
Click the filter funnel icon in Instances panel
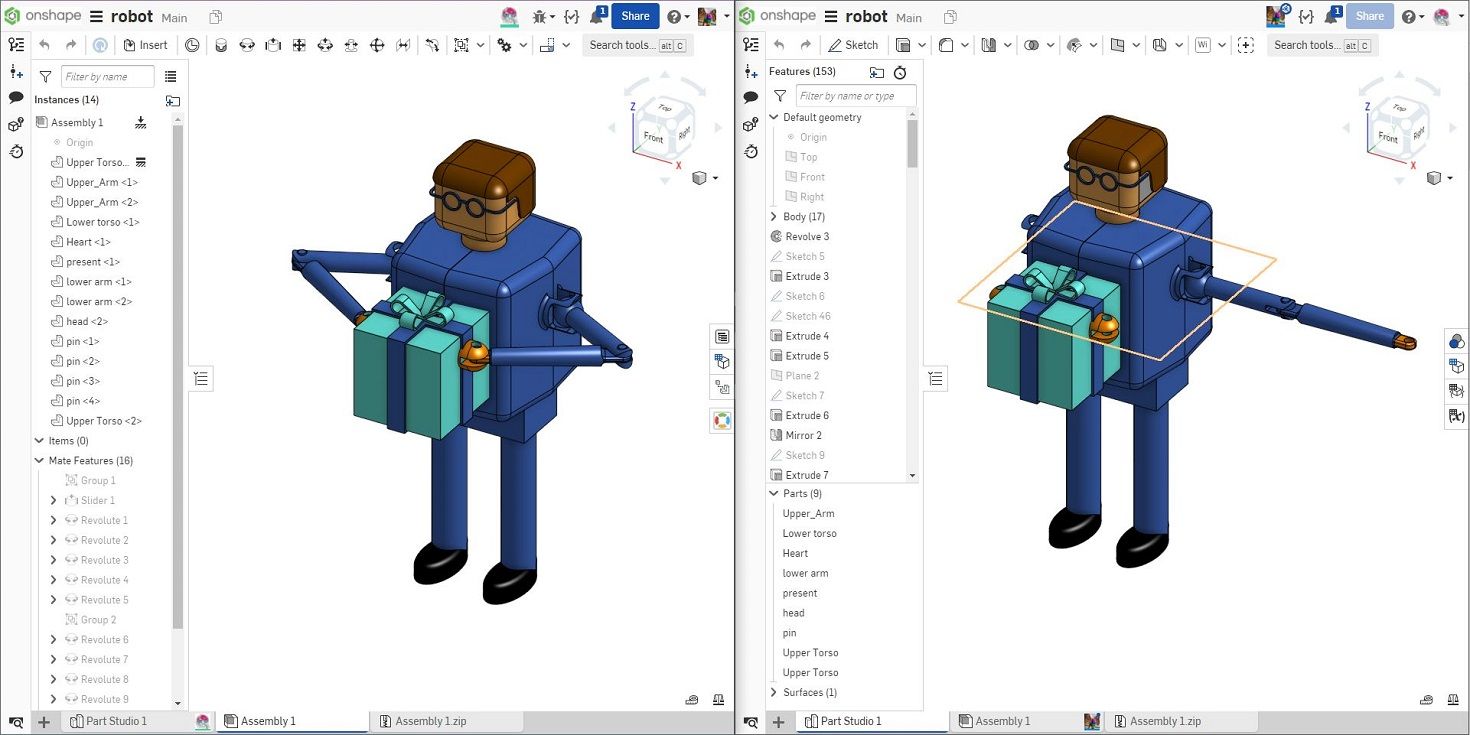tap(45, 77)
